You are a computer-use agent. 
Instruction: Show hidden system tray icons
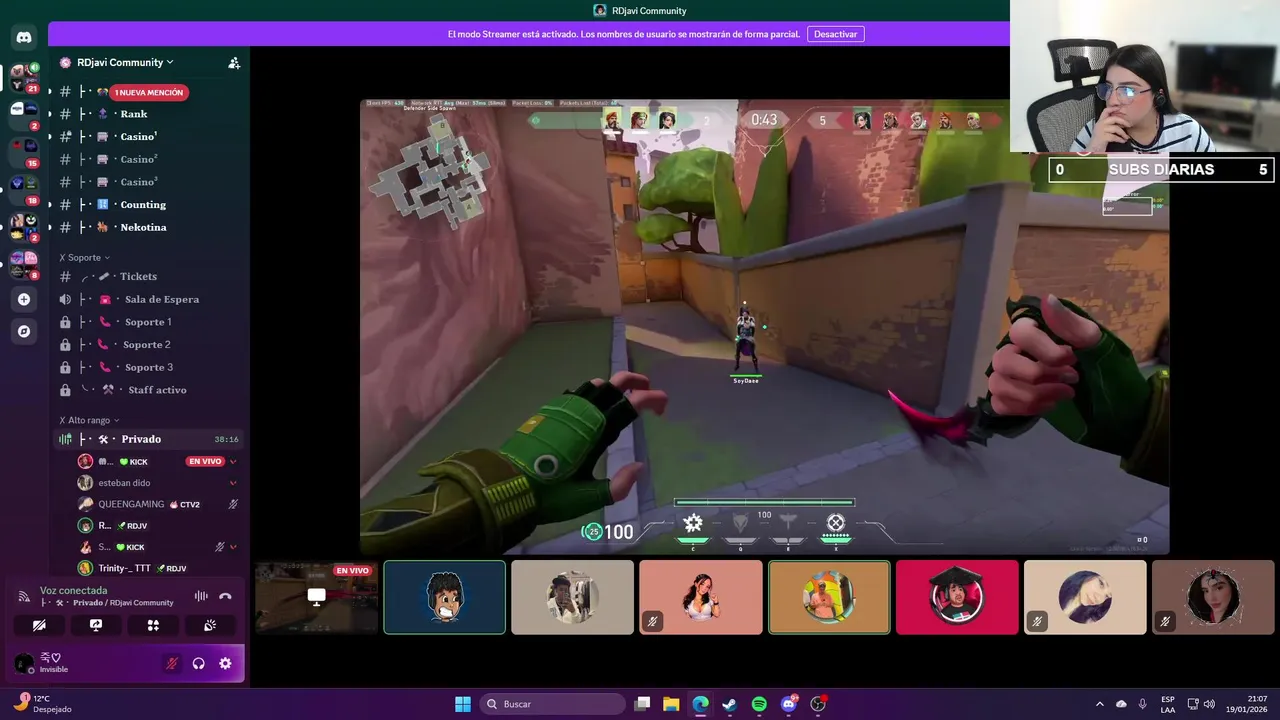(x=1100, y=704)
